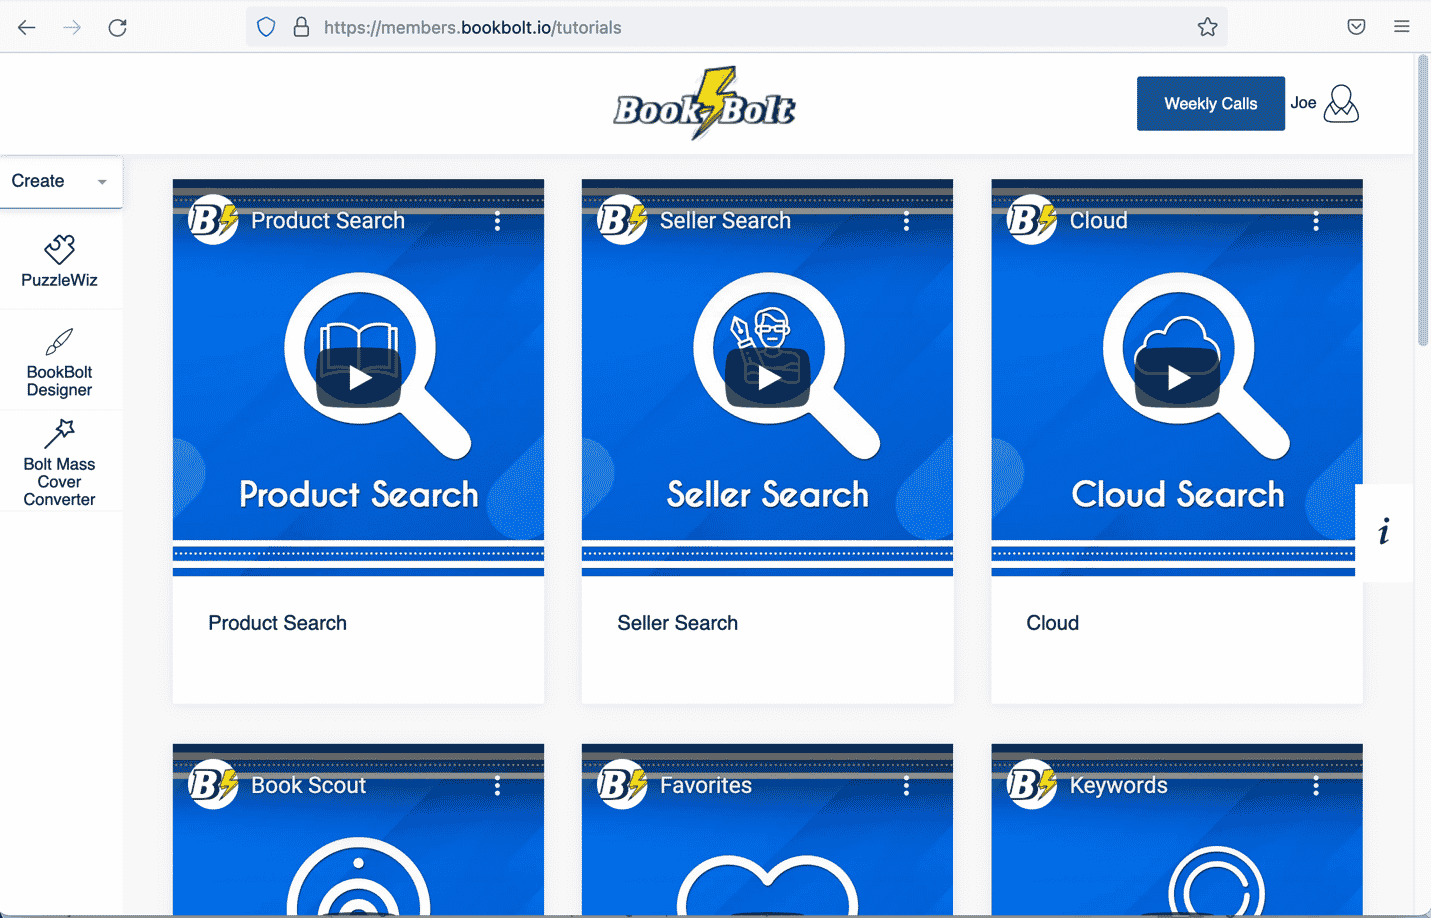
Task: Open Favorites video title link
Action: pyautogui.click(x=706, y=786)
